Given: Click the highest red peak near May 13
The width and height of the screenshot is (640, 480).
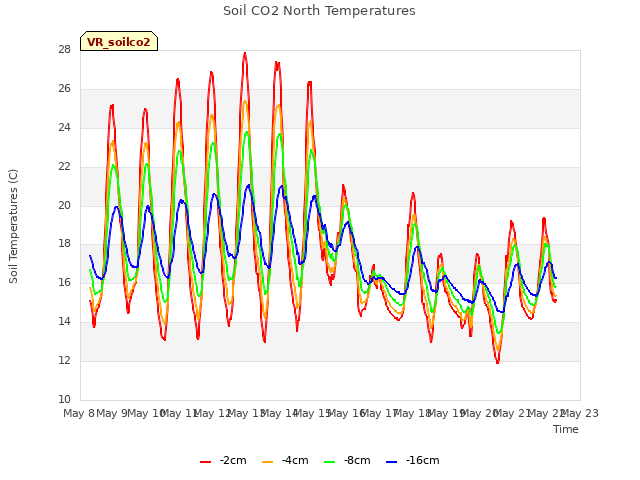Looking at the screenshot, I should click(x=245, y=53).
